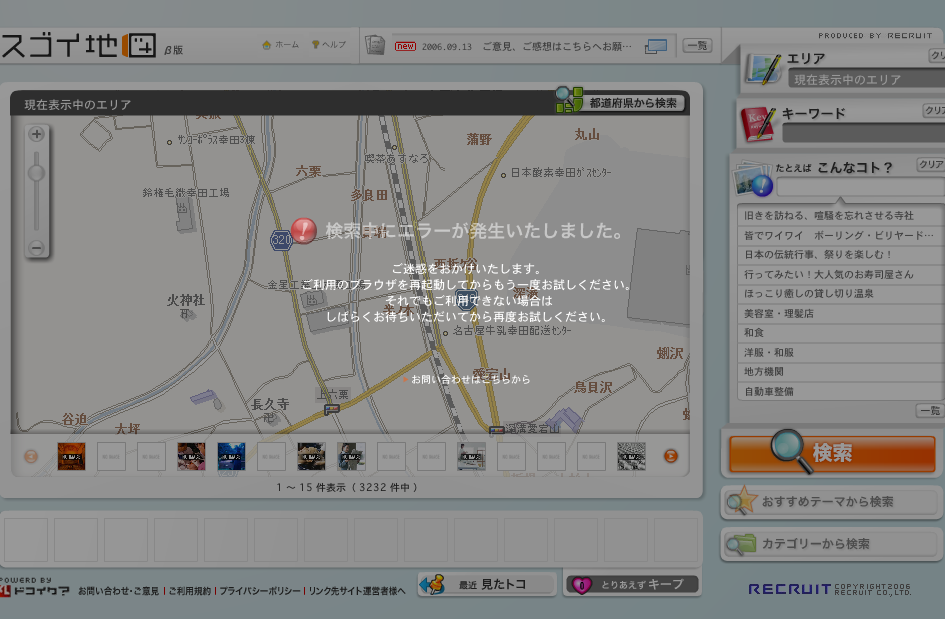Show previous thumbnails with left arrow
The image size is (945, 619).
31,457
